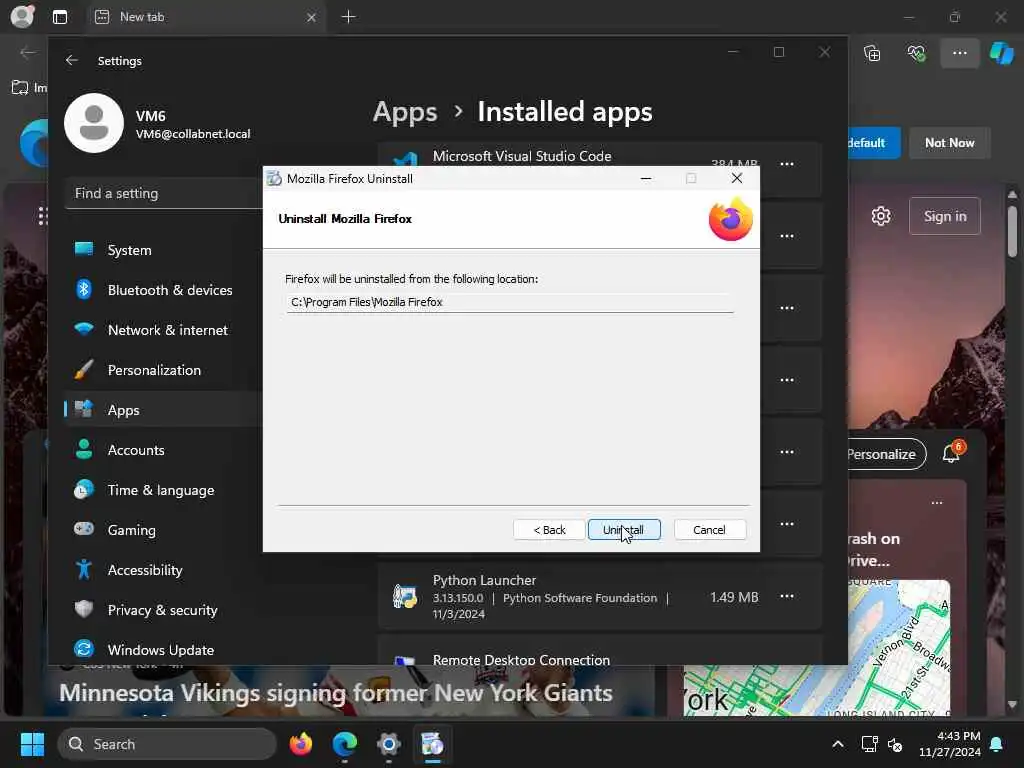Open Accounts settings
This screenshot has height=768, width=1024.
163,450
